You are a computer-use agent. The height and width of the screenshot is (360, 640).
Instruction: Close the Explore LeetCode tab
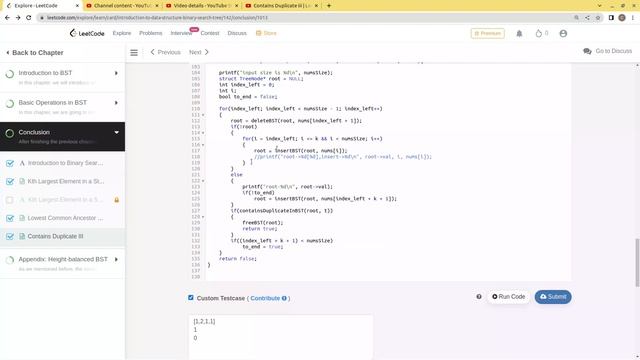77,6
